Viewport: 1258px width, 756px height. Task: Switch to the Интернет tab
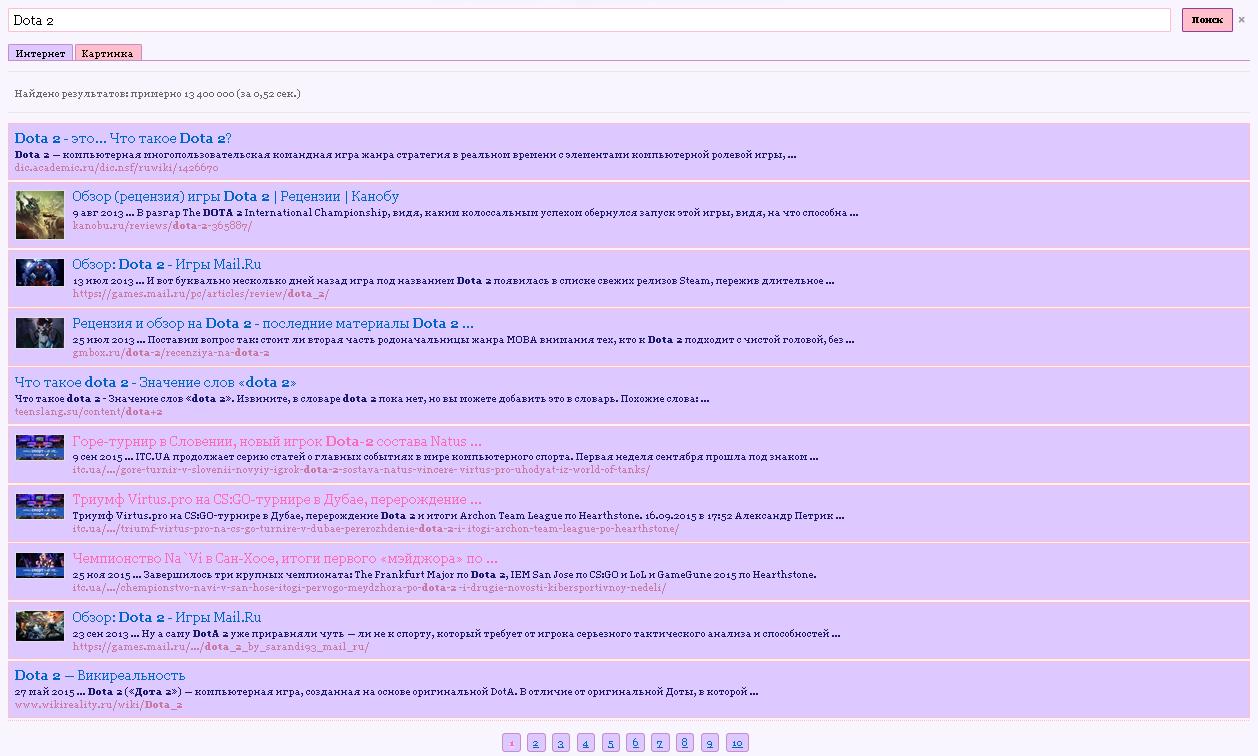click(40, 53)
